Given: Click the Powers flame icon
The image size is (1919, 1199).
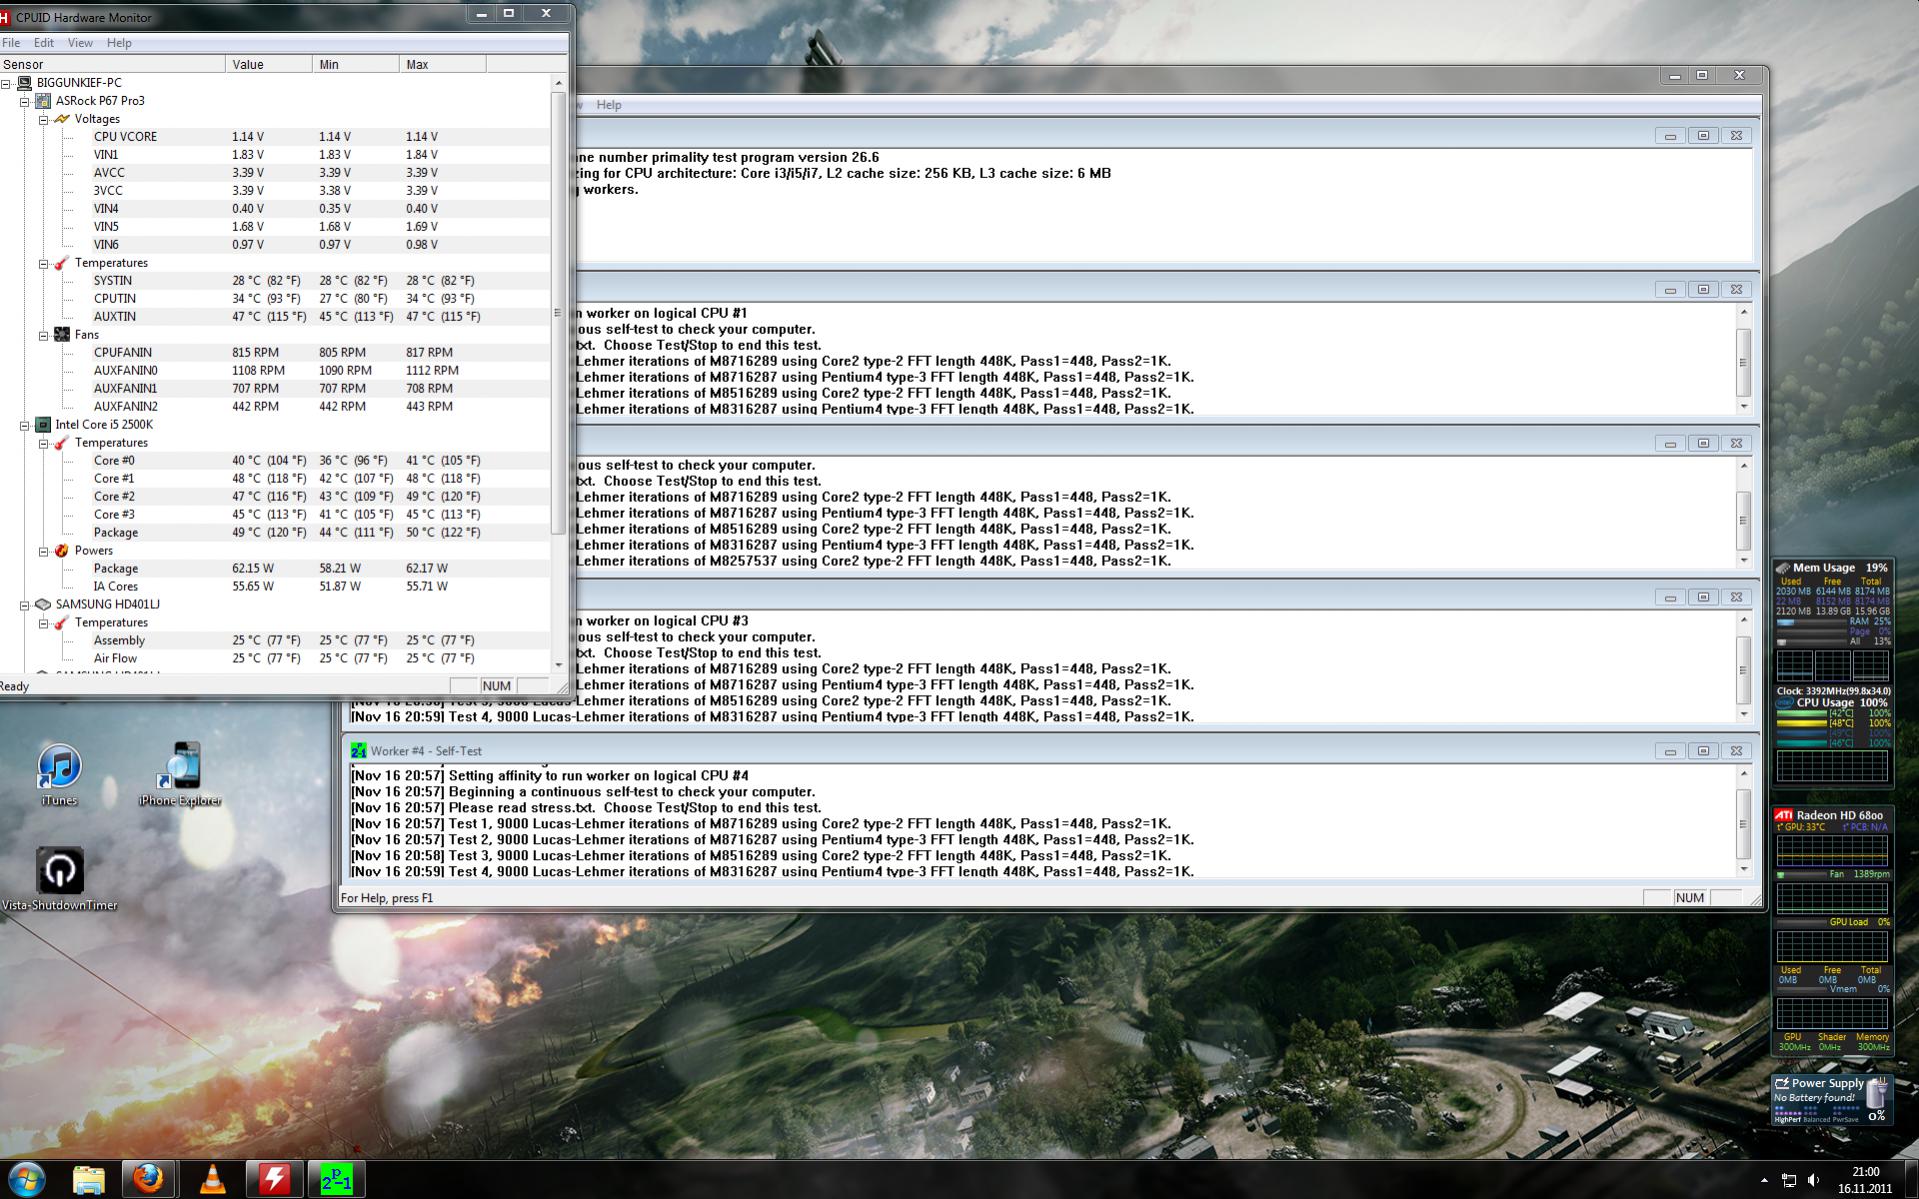Looking at the screenshot, I should (x=62, y=551).
